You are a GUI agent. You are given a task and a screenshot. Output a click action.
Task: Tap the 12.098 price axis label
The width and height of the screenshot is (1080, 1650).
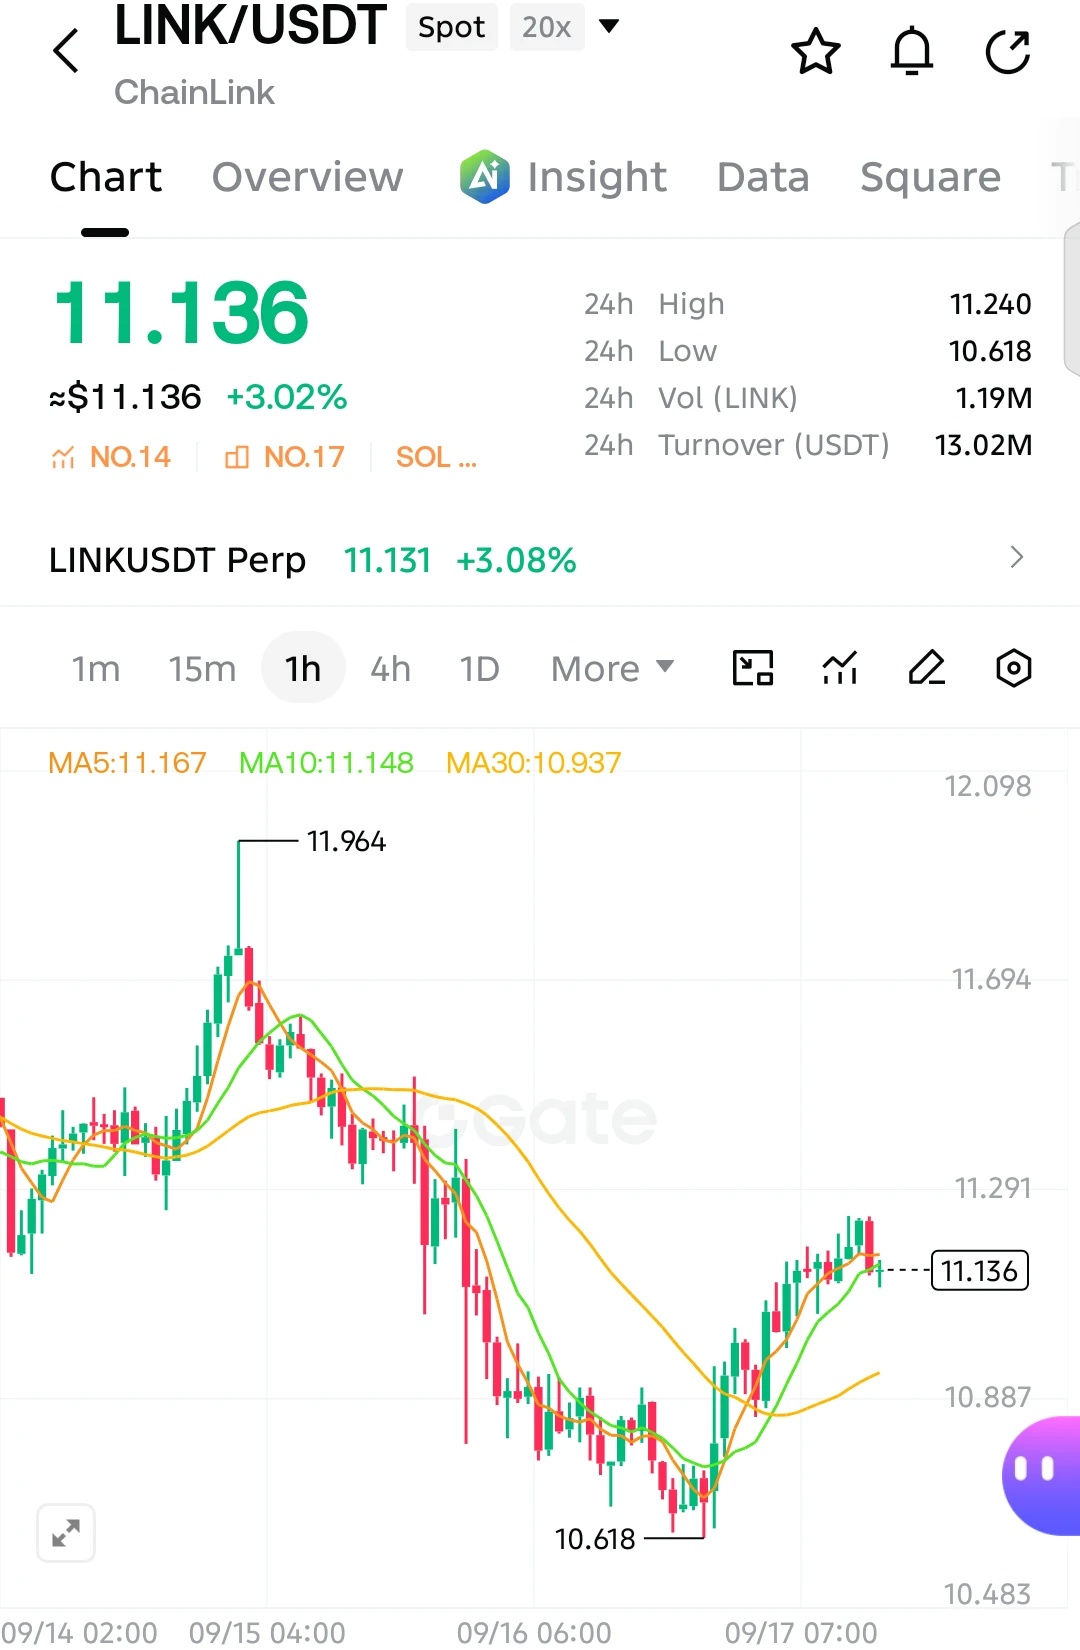(988, 786)
